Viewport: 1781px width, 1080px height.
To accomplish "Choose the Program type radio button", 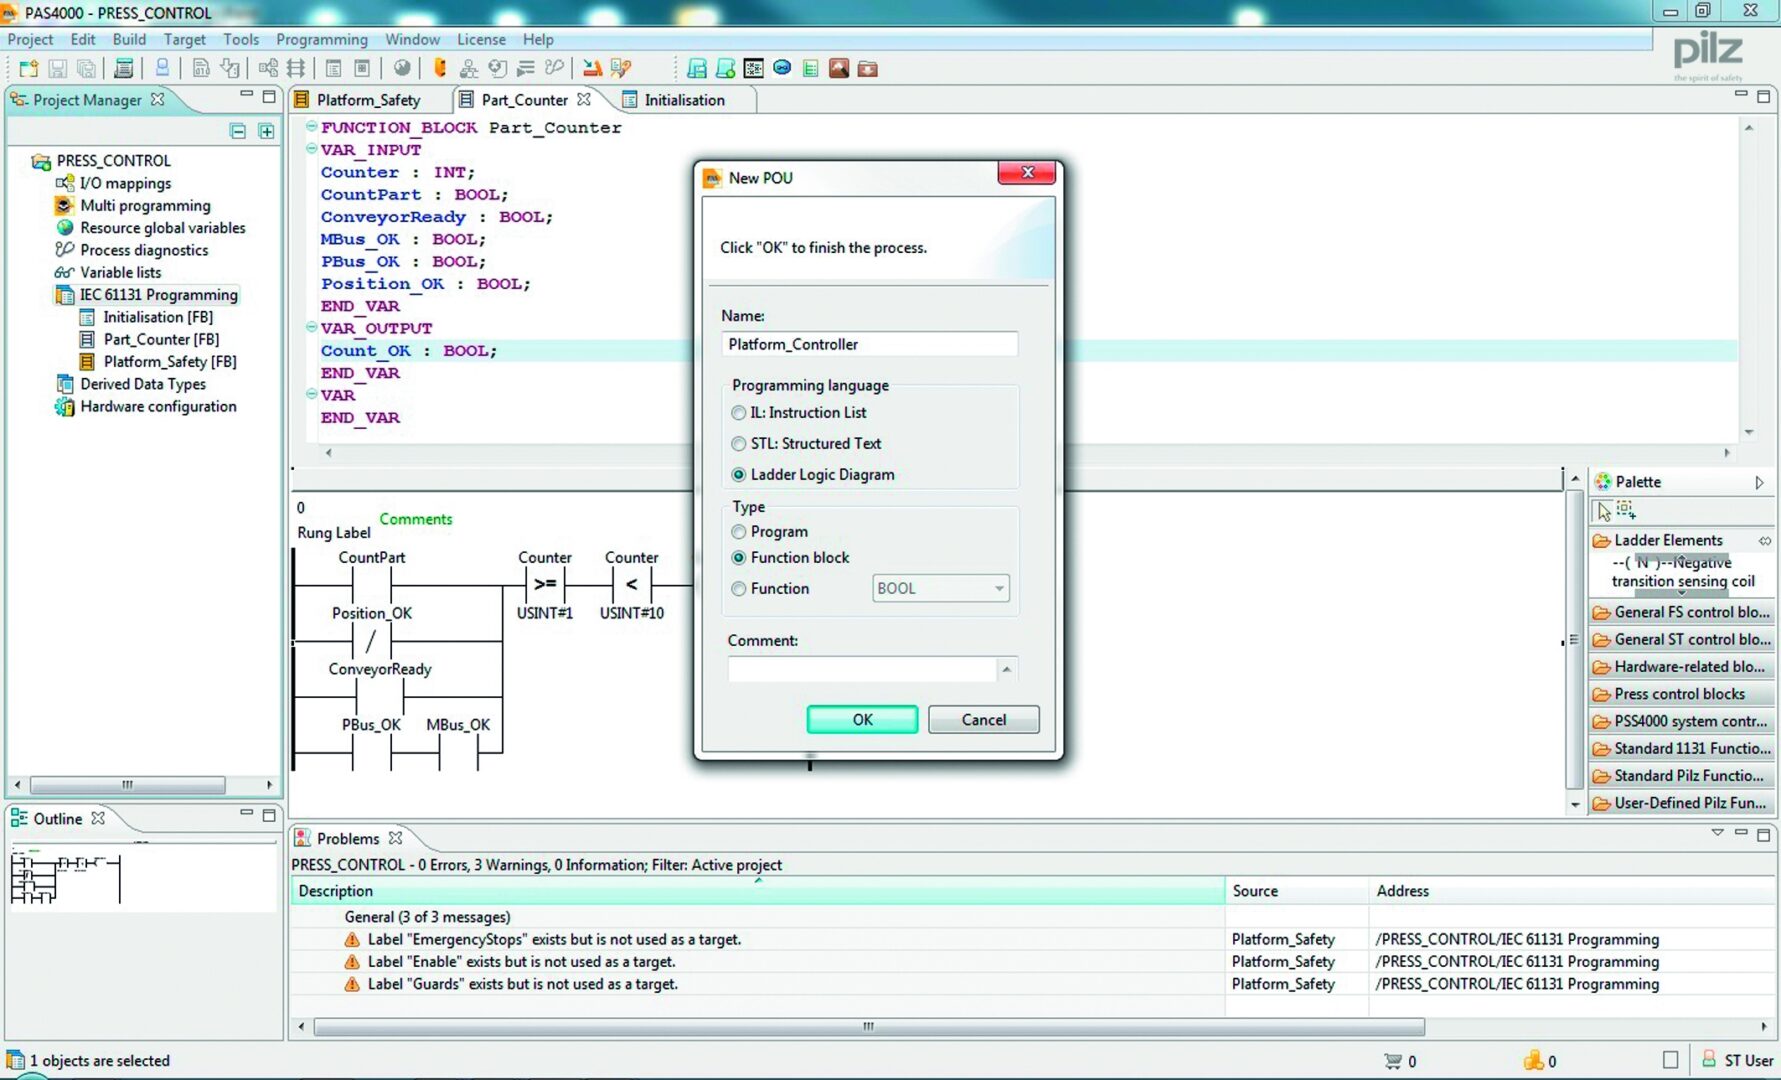I will tap(738, 532).
